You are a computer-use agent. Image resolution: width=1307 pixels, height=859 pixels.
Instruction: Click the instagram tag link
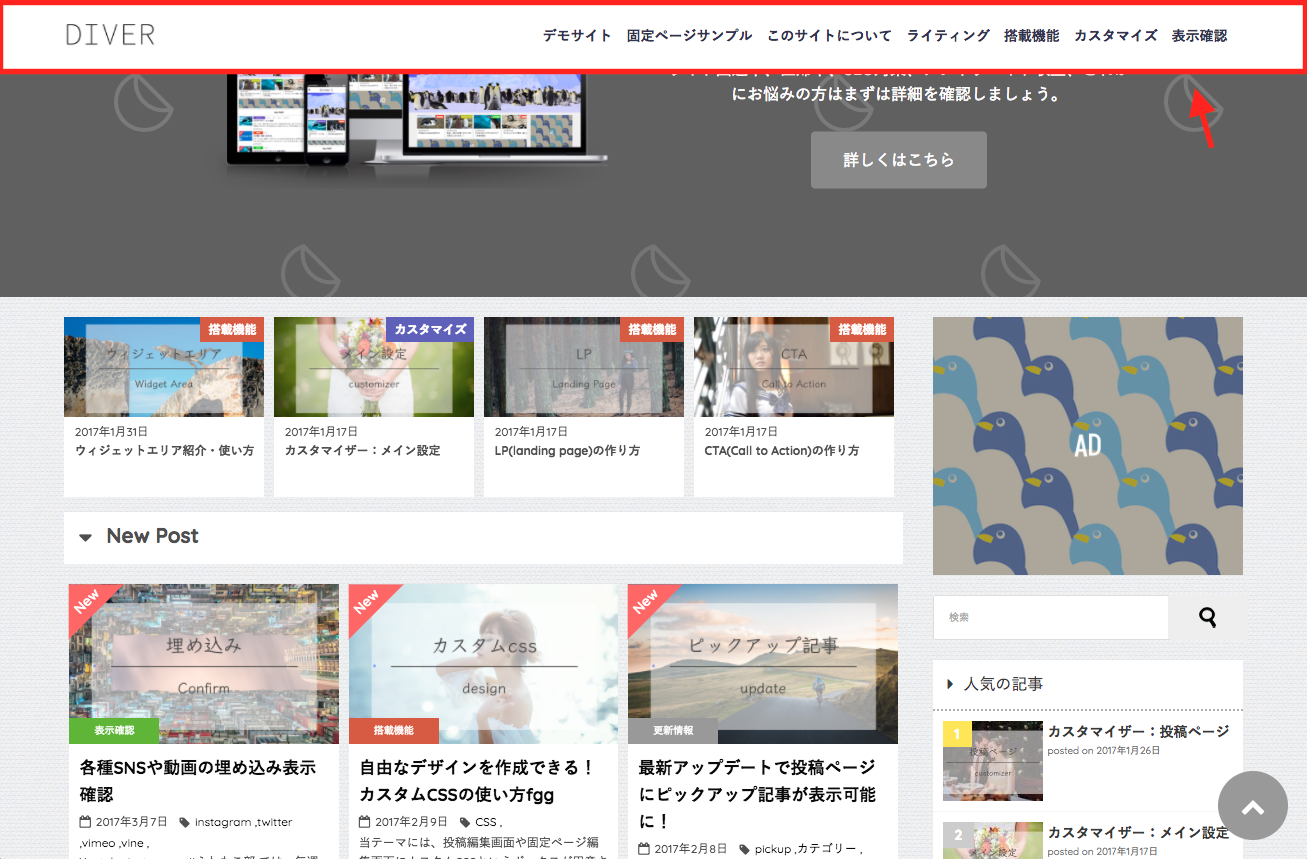[223, 822]
